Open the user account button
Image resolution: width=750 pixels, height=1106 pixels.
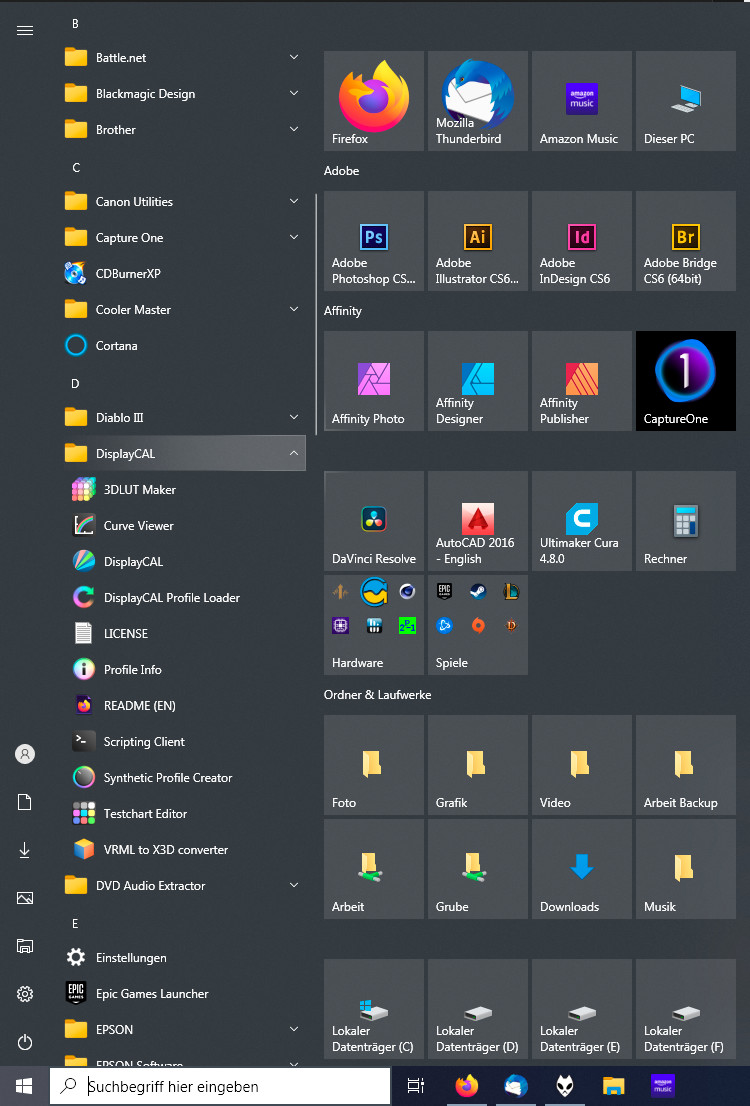[x=25, y=754]
